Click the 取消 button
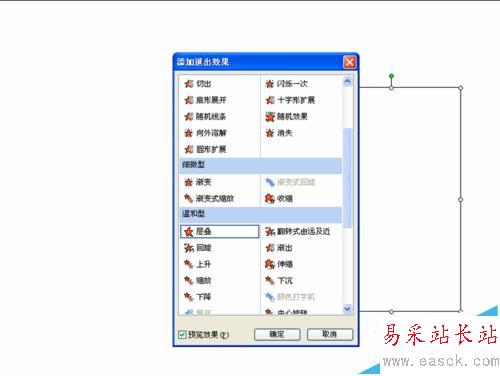 [x=330, y=334]
